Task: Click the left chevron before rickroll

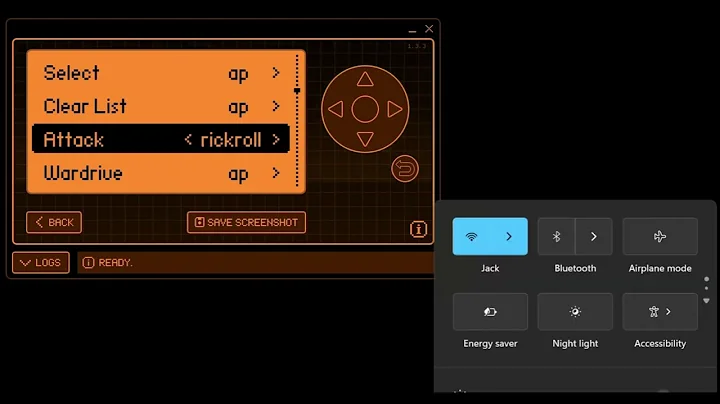Action: click(188, 140)
